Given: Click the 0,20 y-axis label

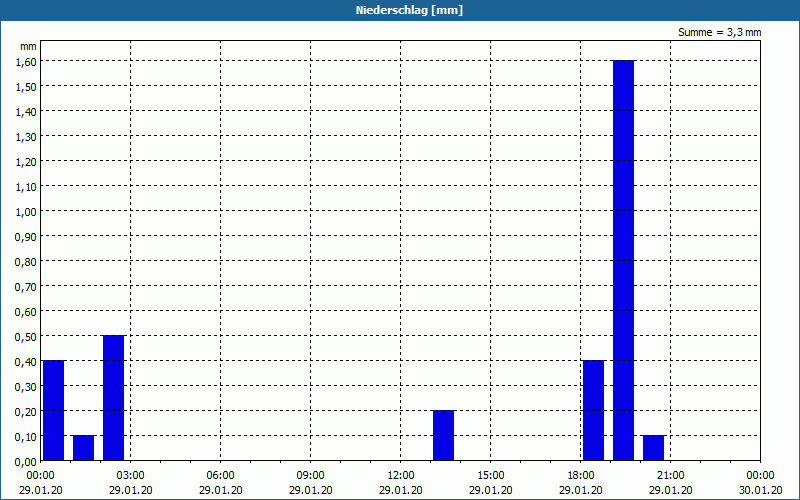Looking at the screenshot, I should [x=26, y=411].
